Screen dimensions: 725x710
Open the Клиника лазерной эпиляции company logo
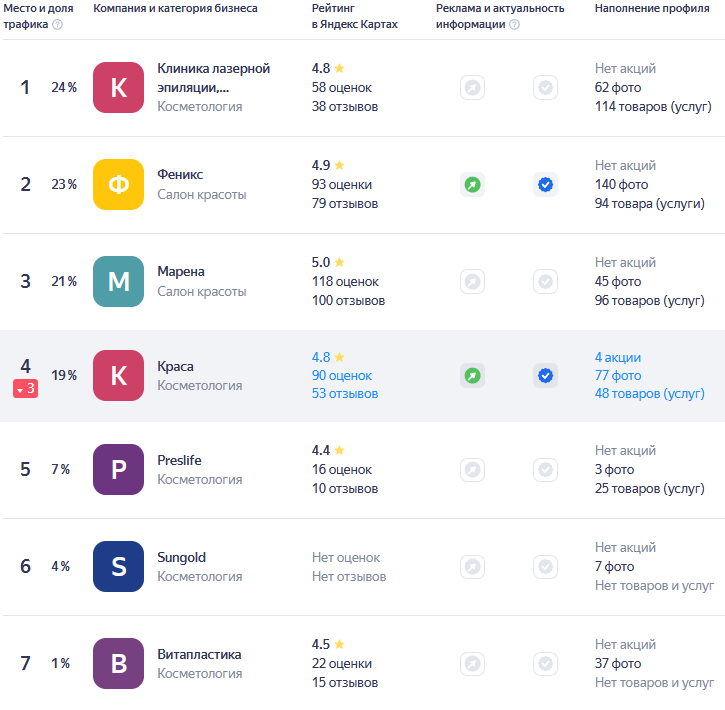[118, 87]
